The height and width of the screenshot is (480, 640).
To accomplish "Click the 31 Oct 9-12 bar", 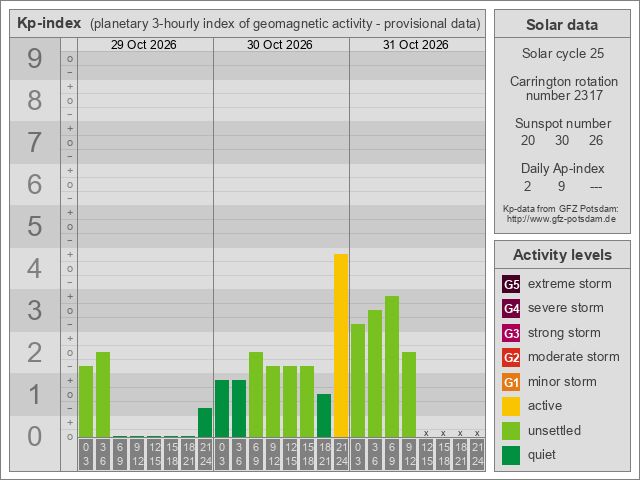I will [x=409, y=394].
